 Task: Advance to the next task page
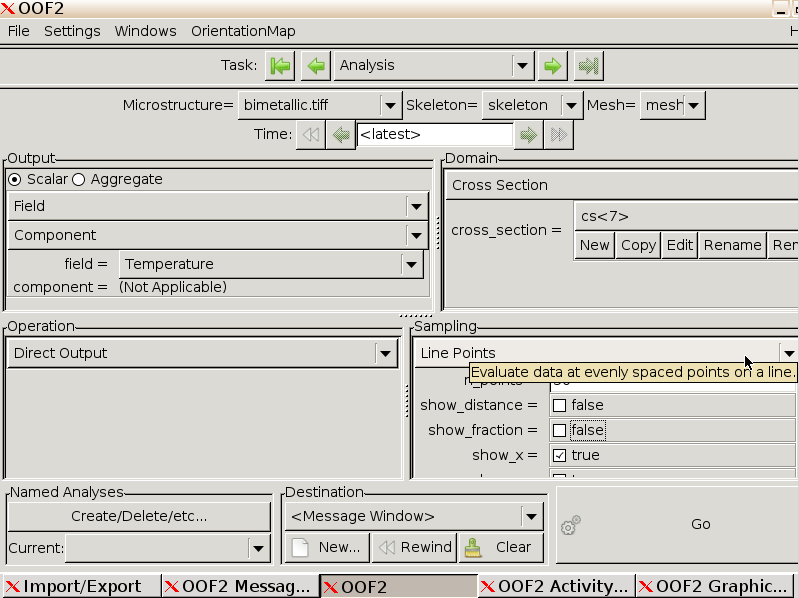coord(551,66)
